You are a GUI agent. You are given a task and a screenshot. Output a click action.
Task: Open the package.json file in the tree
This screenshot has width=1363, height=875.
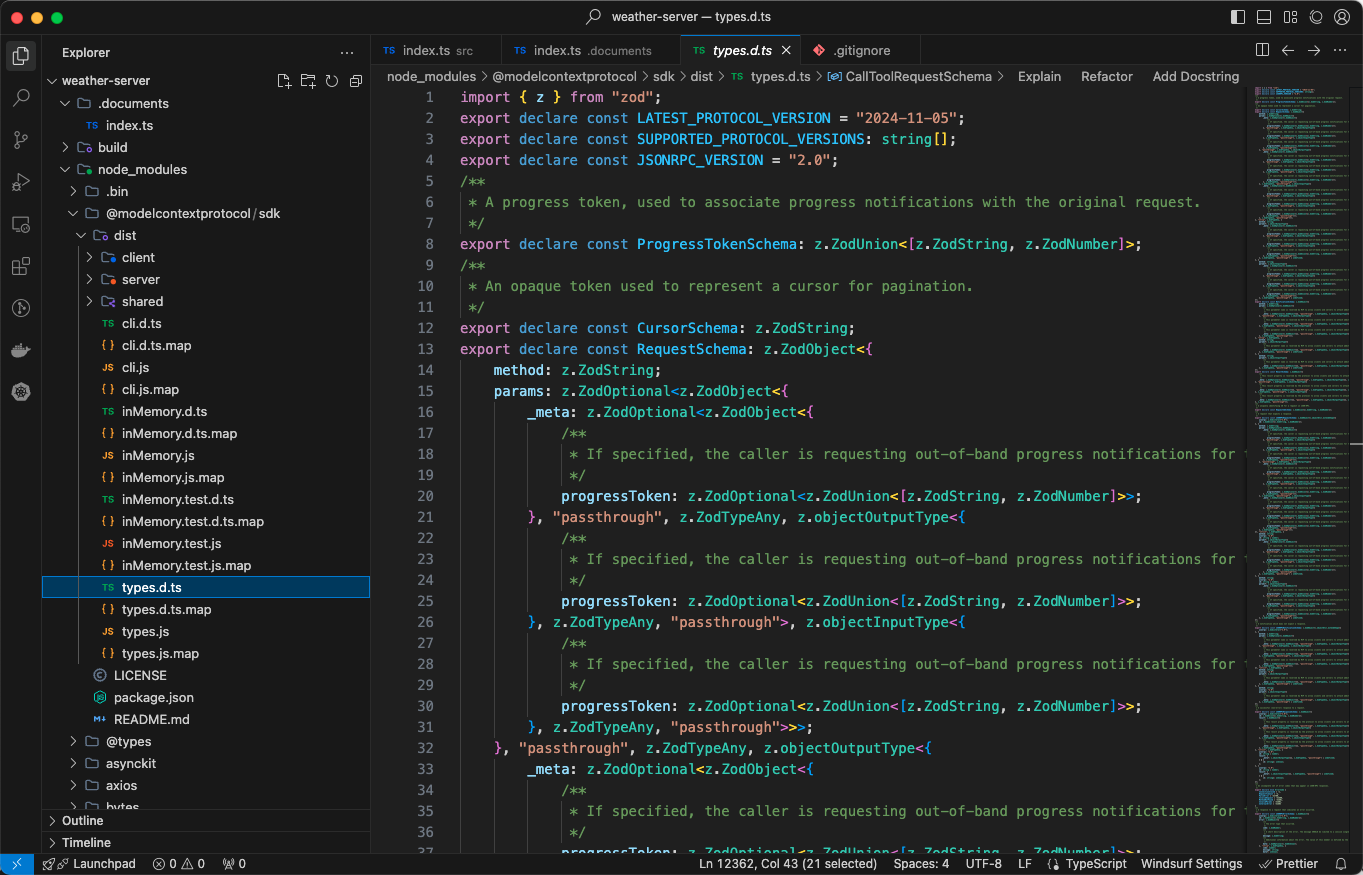point(153,697)
